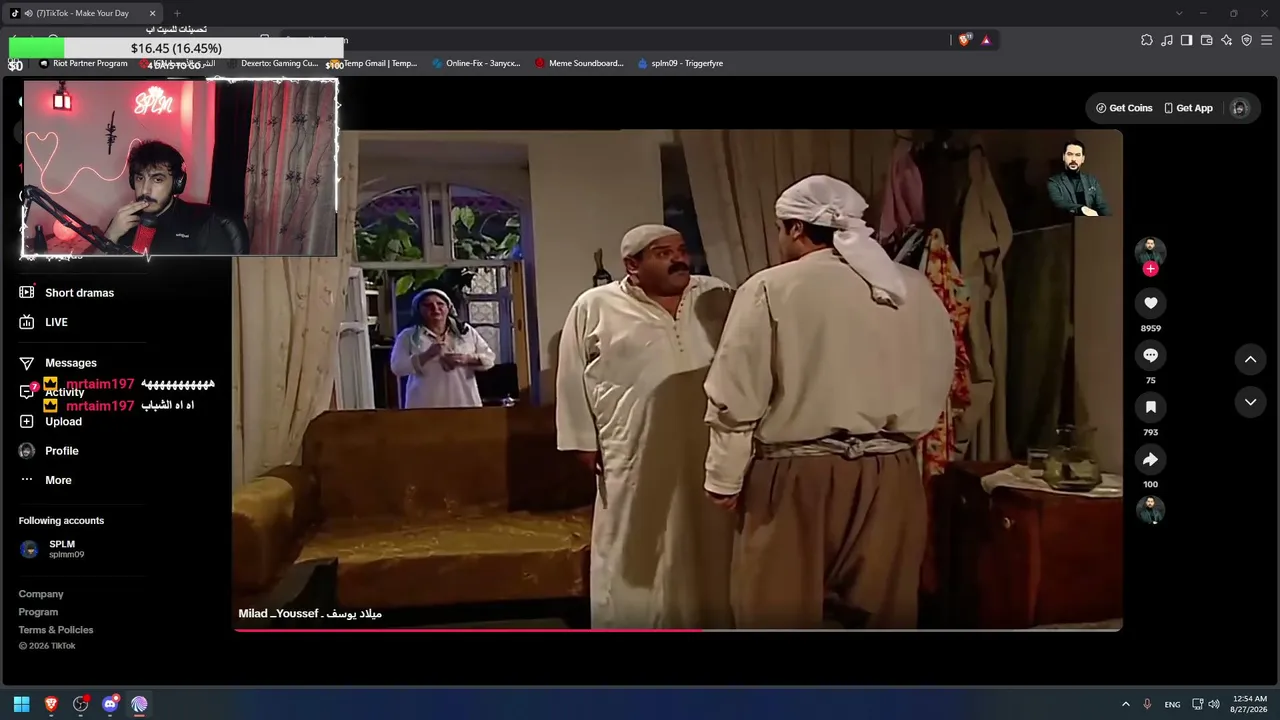Open Activity notifications in sidebar
Screen dimensions: 1280x720
(x=52, y=392)
